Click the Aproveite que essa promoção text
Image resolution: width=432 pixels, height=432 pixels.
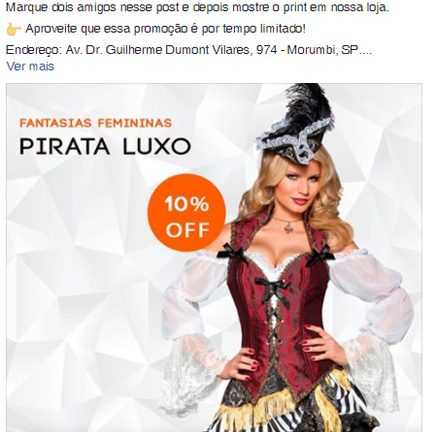click(165, 29)
